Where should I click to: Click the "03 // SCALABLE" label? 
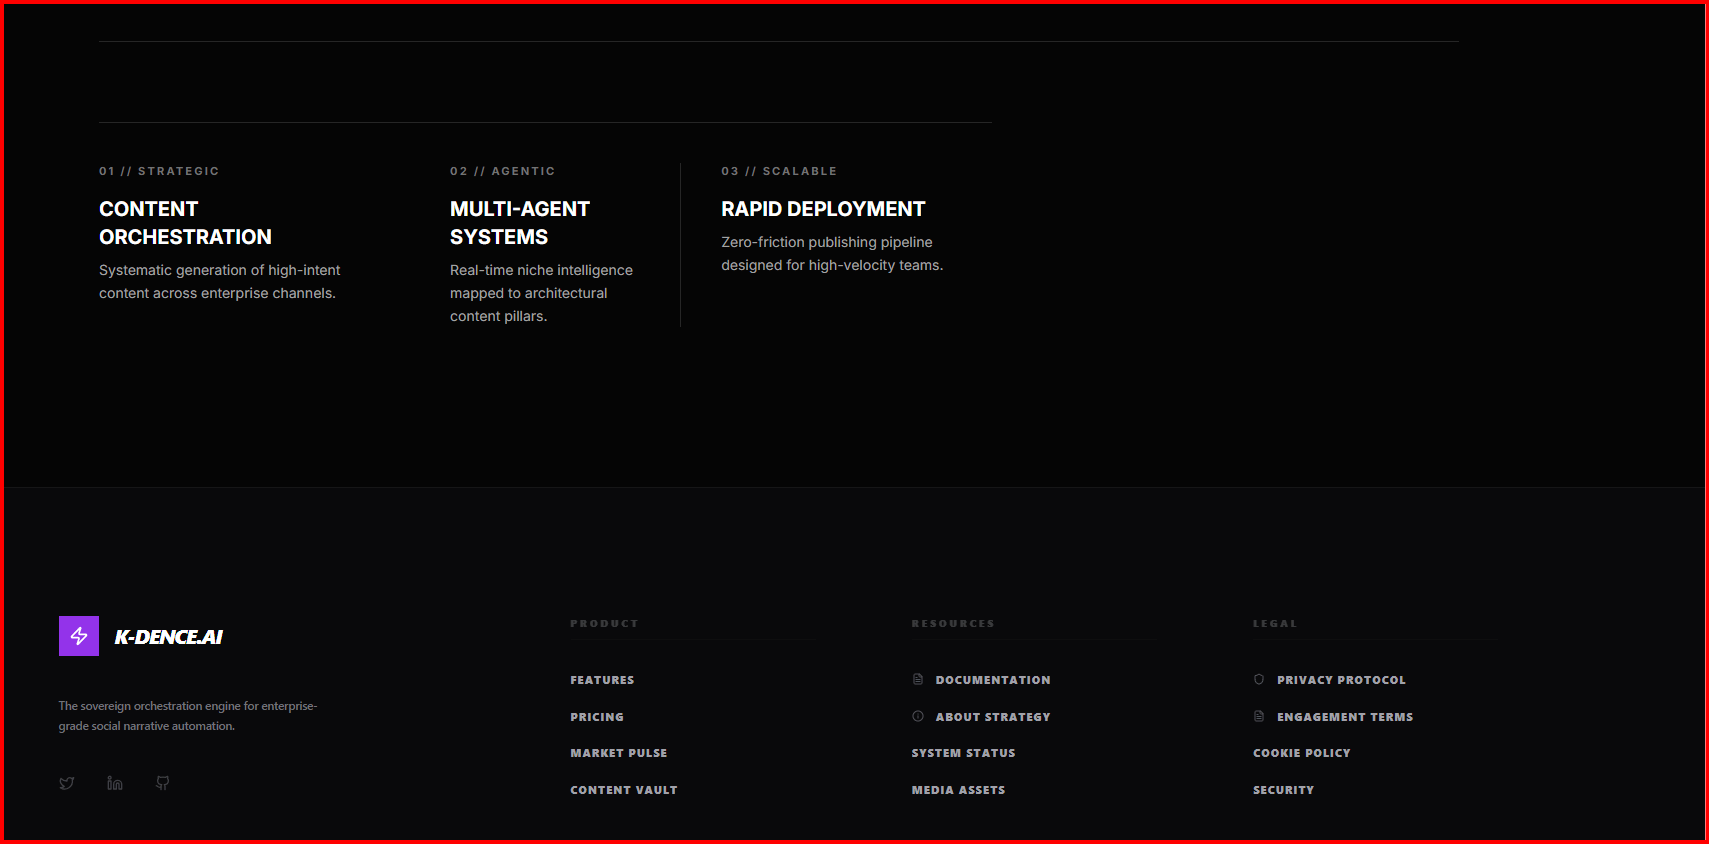click(779, 171)
